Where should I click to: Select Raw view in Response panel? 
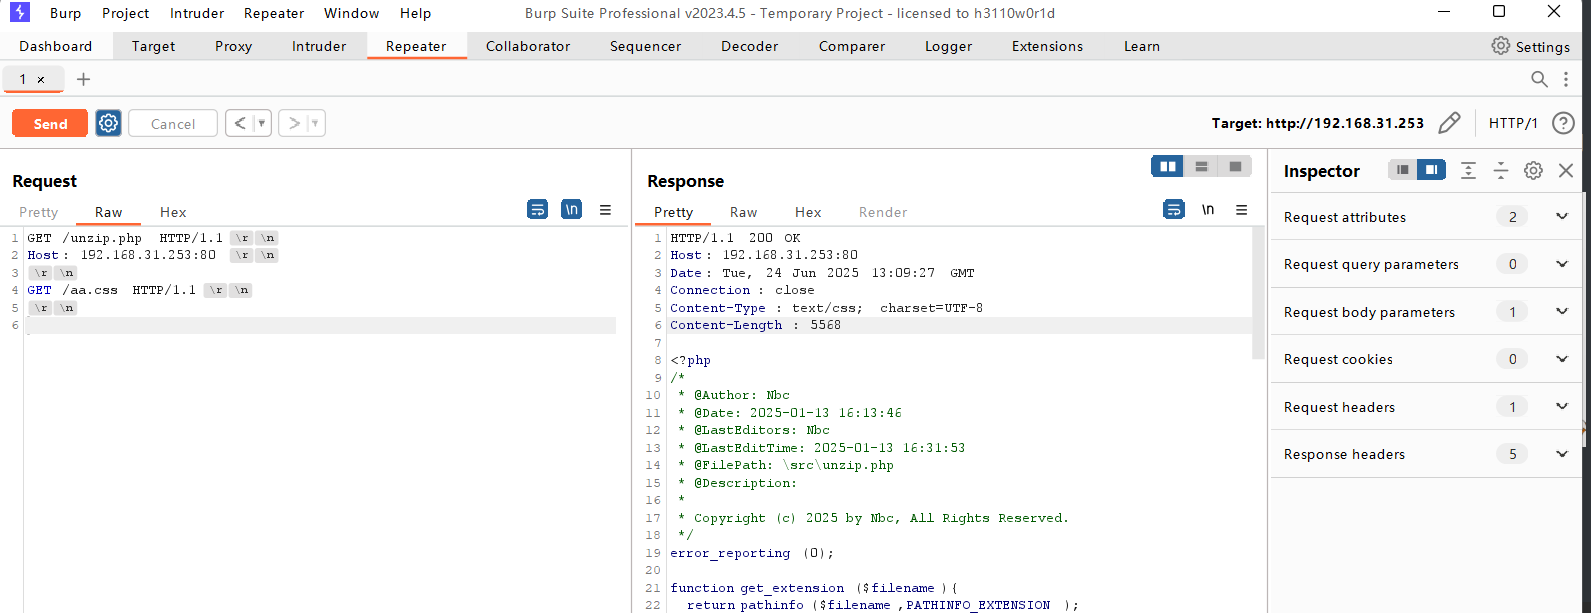click(743, 212)
